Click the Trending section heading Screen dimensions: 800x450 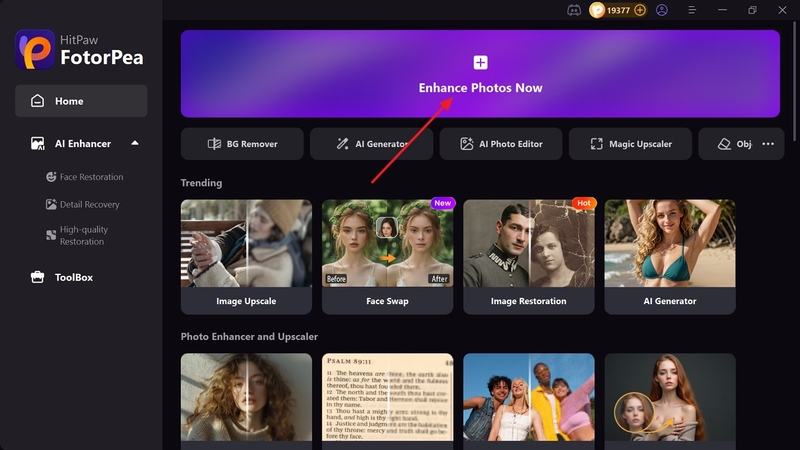(x=201, y=183)
